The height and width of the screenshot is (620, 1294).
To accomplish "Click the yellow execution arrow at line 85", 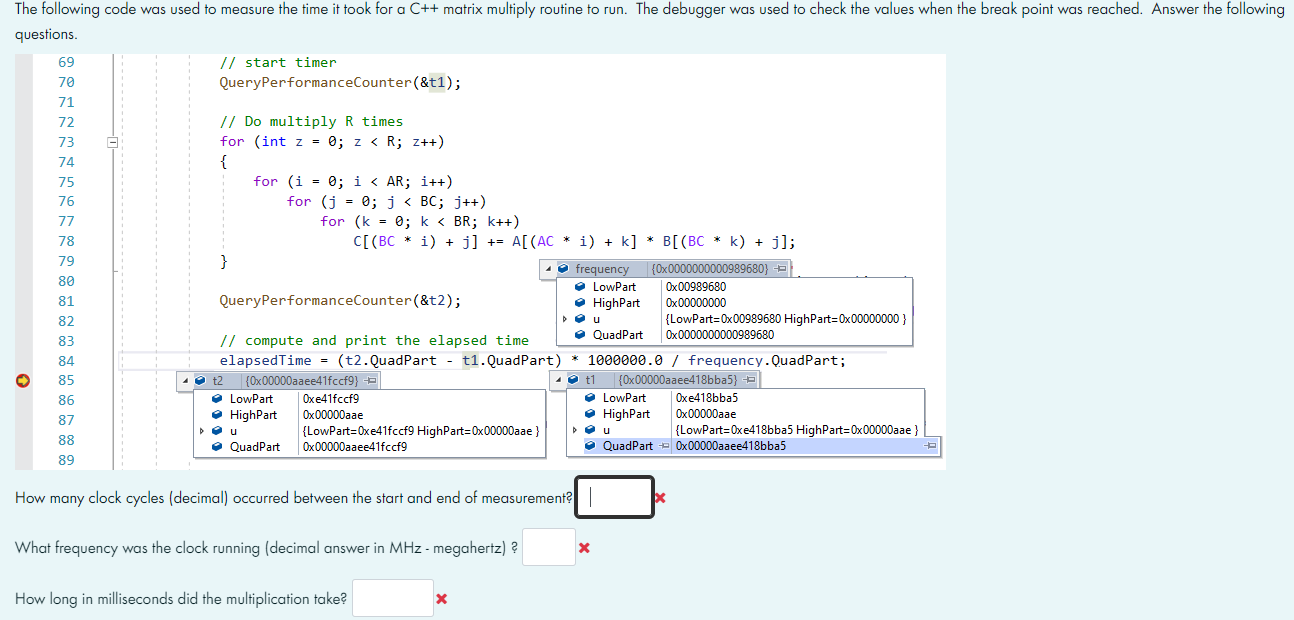I will click(22, 380).
